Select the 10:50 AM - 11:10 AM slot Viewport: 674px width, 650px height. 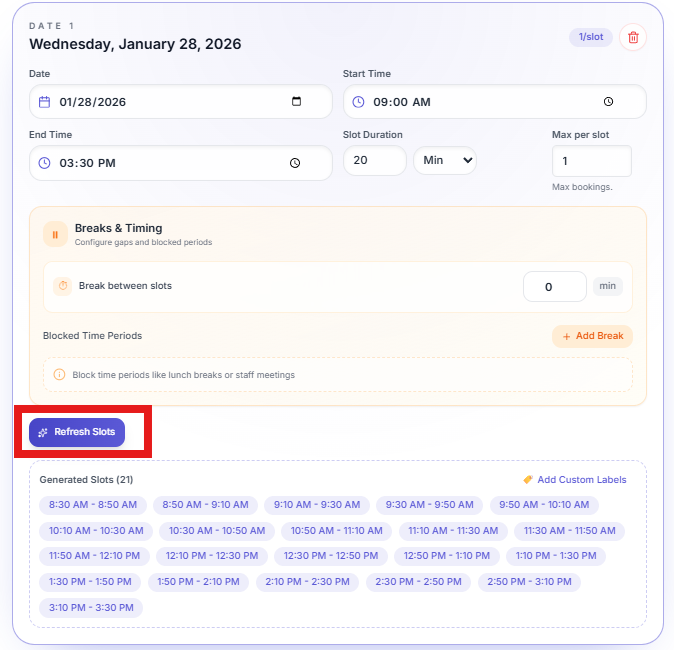click(337, 531)
